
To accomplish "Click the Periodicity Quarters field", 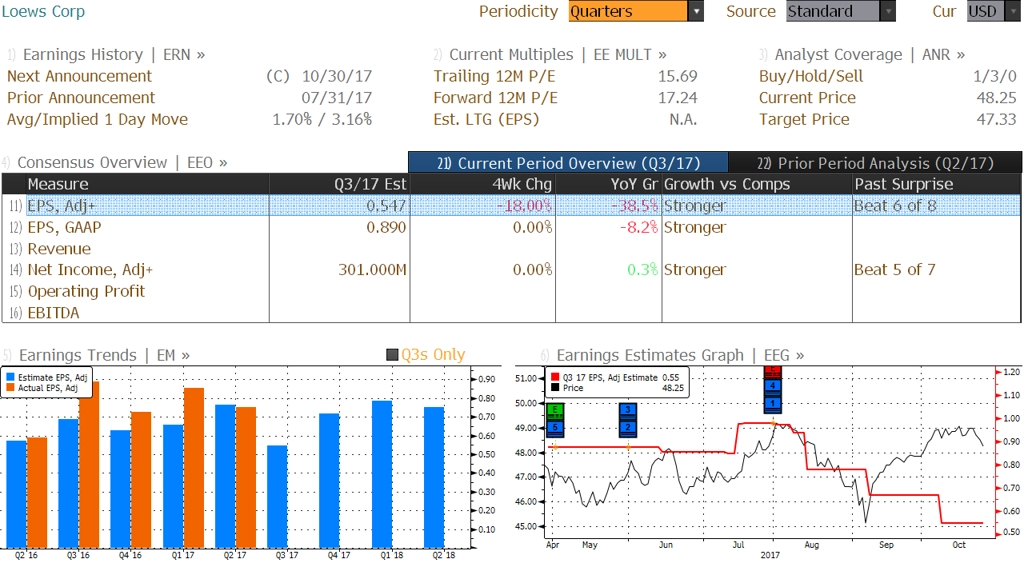I will 628,11.
